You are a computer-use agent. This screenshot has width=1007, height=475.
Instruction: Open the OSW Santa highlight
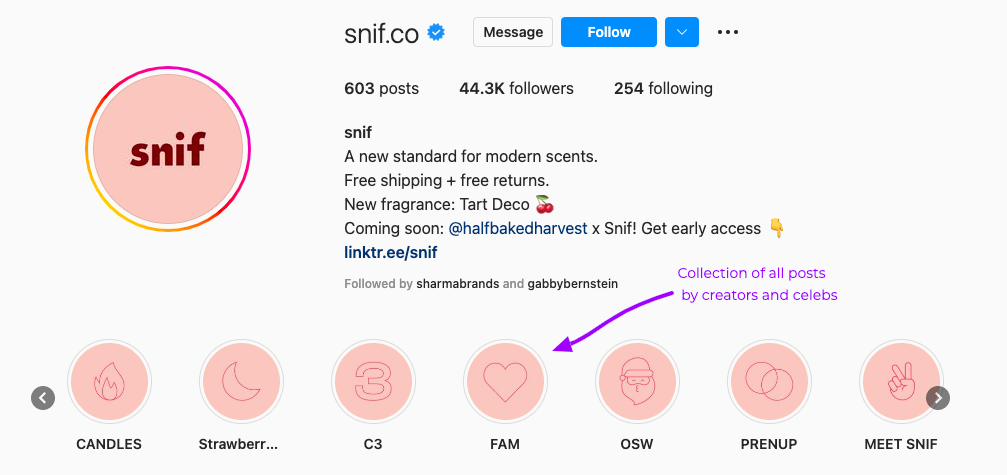click(x=637, y=381)
